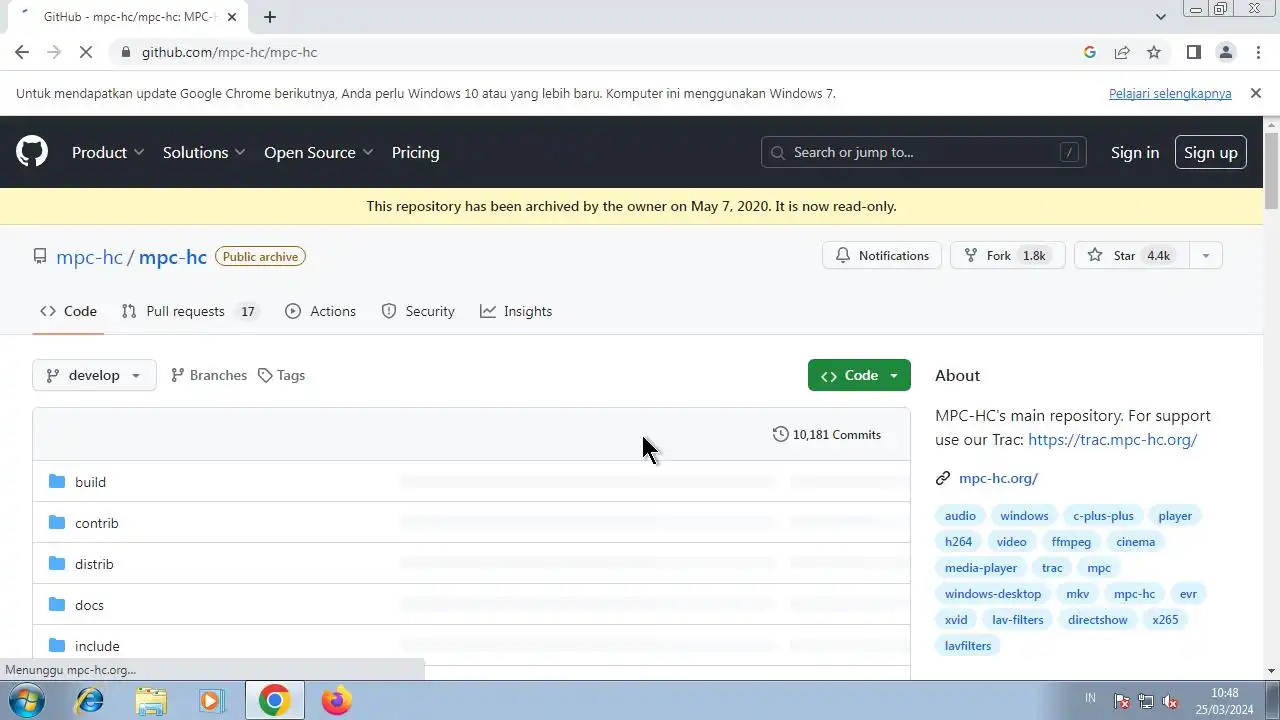Open Chrome three-dot menu
1280x720 pixels.
[x=1257, y=52]
